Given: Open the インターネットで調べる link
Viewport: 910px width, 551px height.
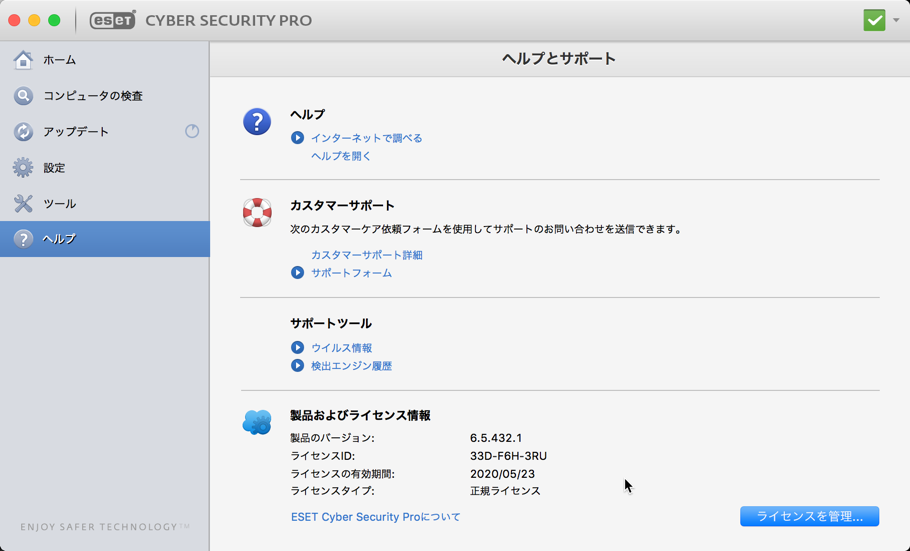Looking at the screenshot, I should click(367, 138).
